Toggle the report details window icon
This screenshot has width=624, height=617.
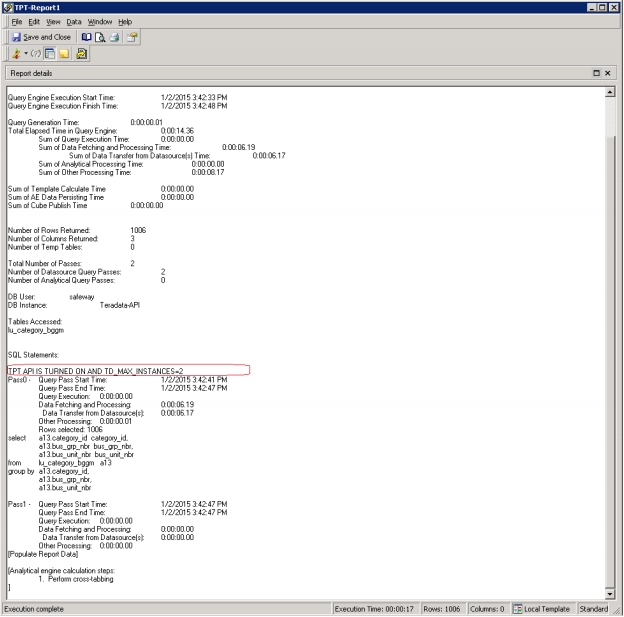coord(50,54)
